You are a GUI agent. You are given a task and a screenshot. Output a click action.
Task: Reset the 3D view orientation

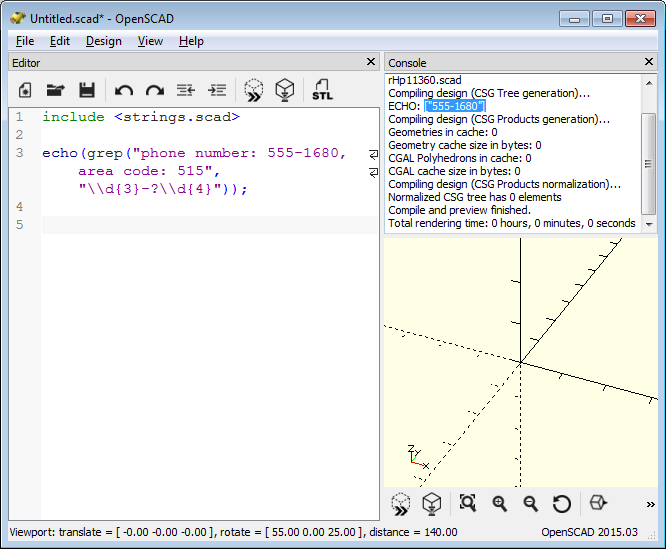[x=562, y=504]
